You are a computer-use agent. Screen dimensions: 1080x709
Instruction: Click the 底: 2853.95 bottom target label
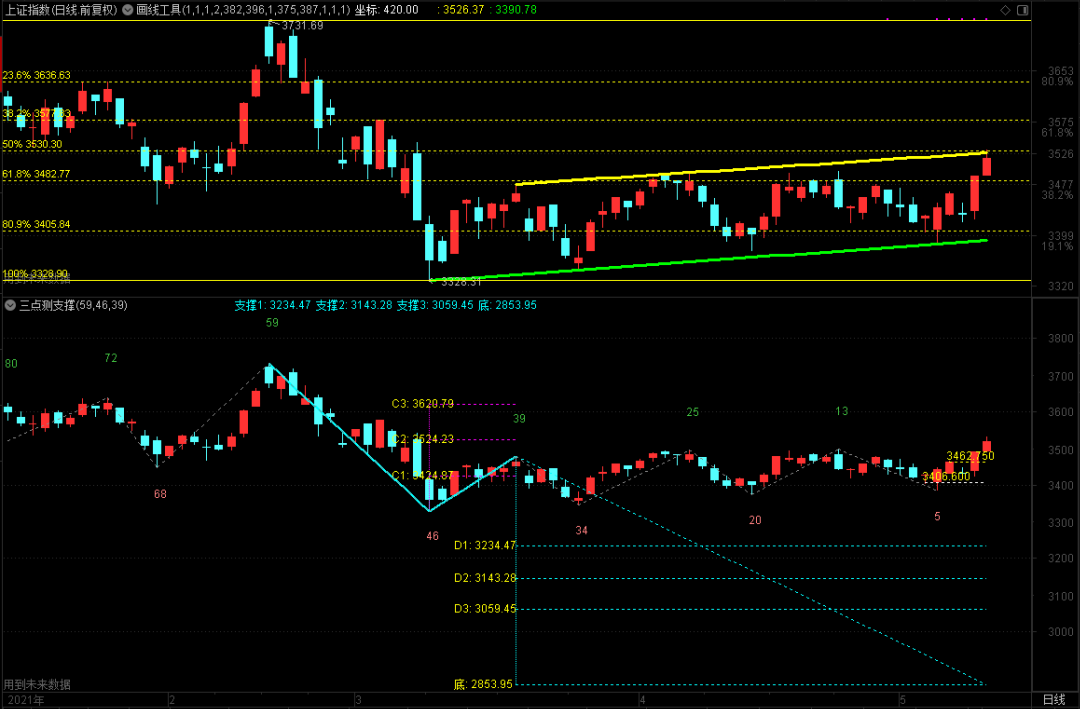coord(482,684)
